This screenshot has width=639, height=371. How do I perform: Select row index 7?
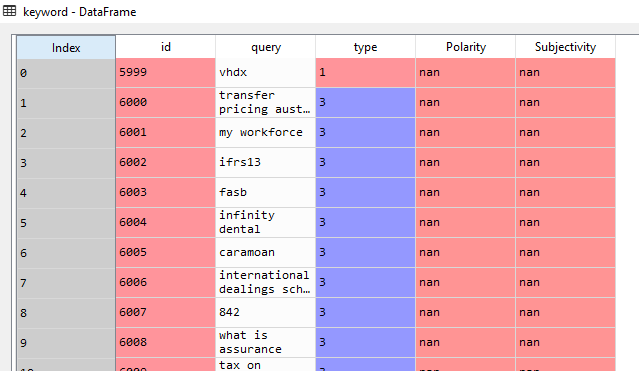66,283
